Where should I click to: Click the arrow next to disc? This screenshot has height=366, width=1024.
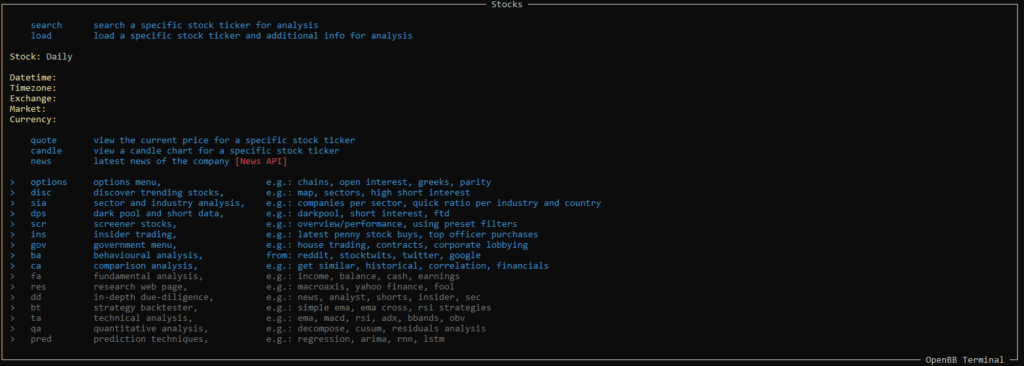tap(12, 193)
